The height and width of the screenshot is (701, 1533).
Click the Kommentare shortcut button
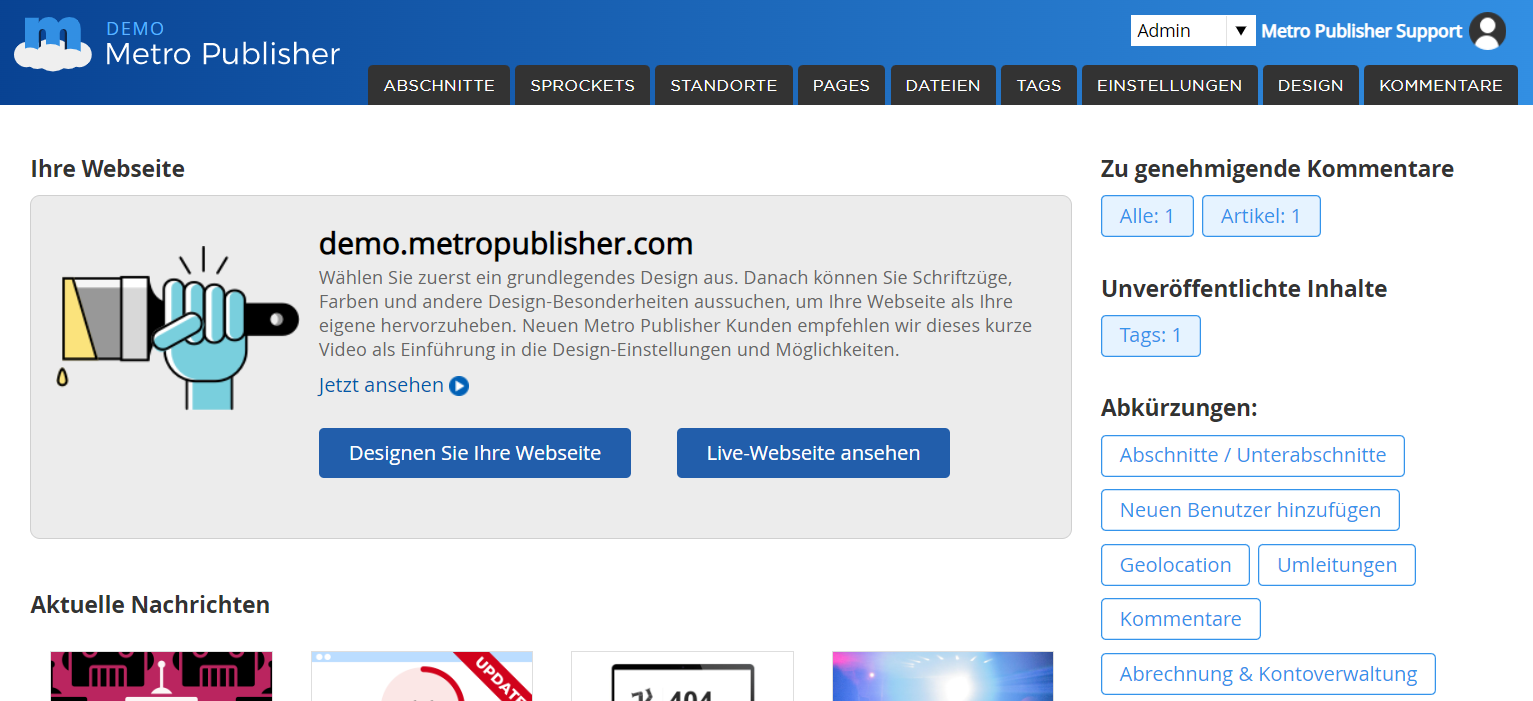point(1181,619)
